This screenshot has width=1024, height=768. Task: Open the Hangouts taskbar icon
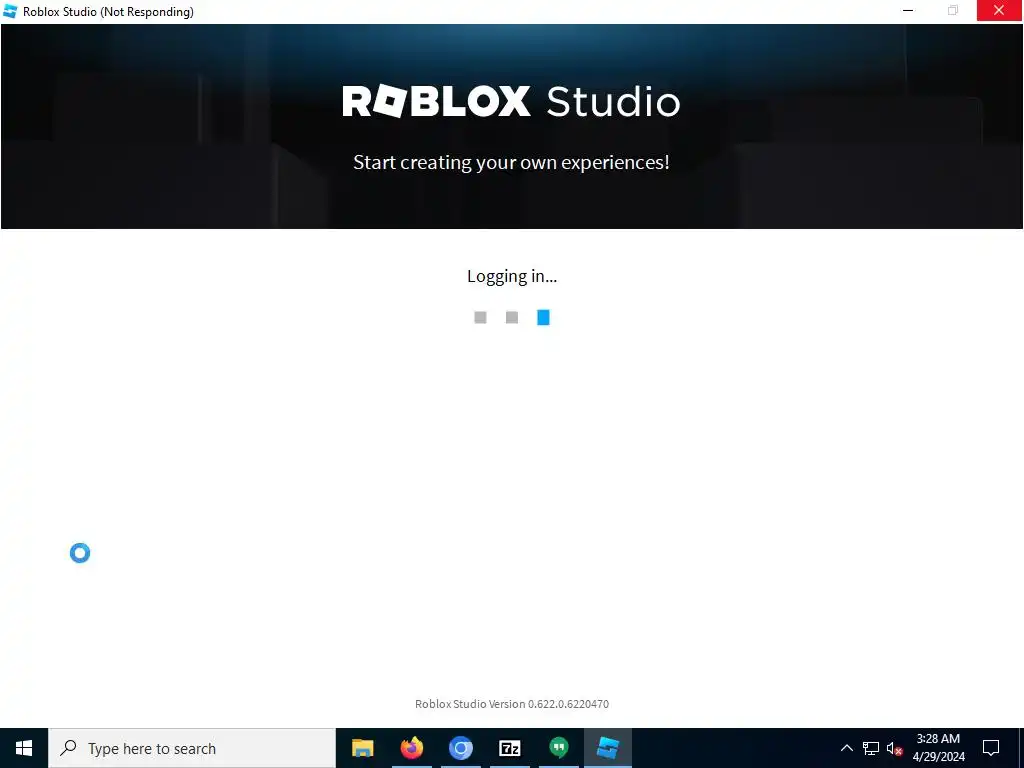pyautogui.click(x=558, y=748)
